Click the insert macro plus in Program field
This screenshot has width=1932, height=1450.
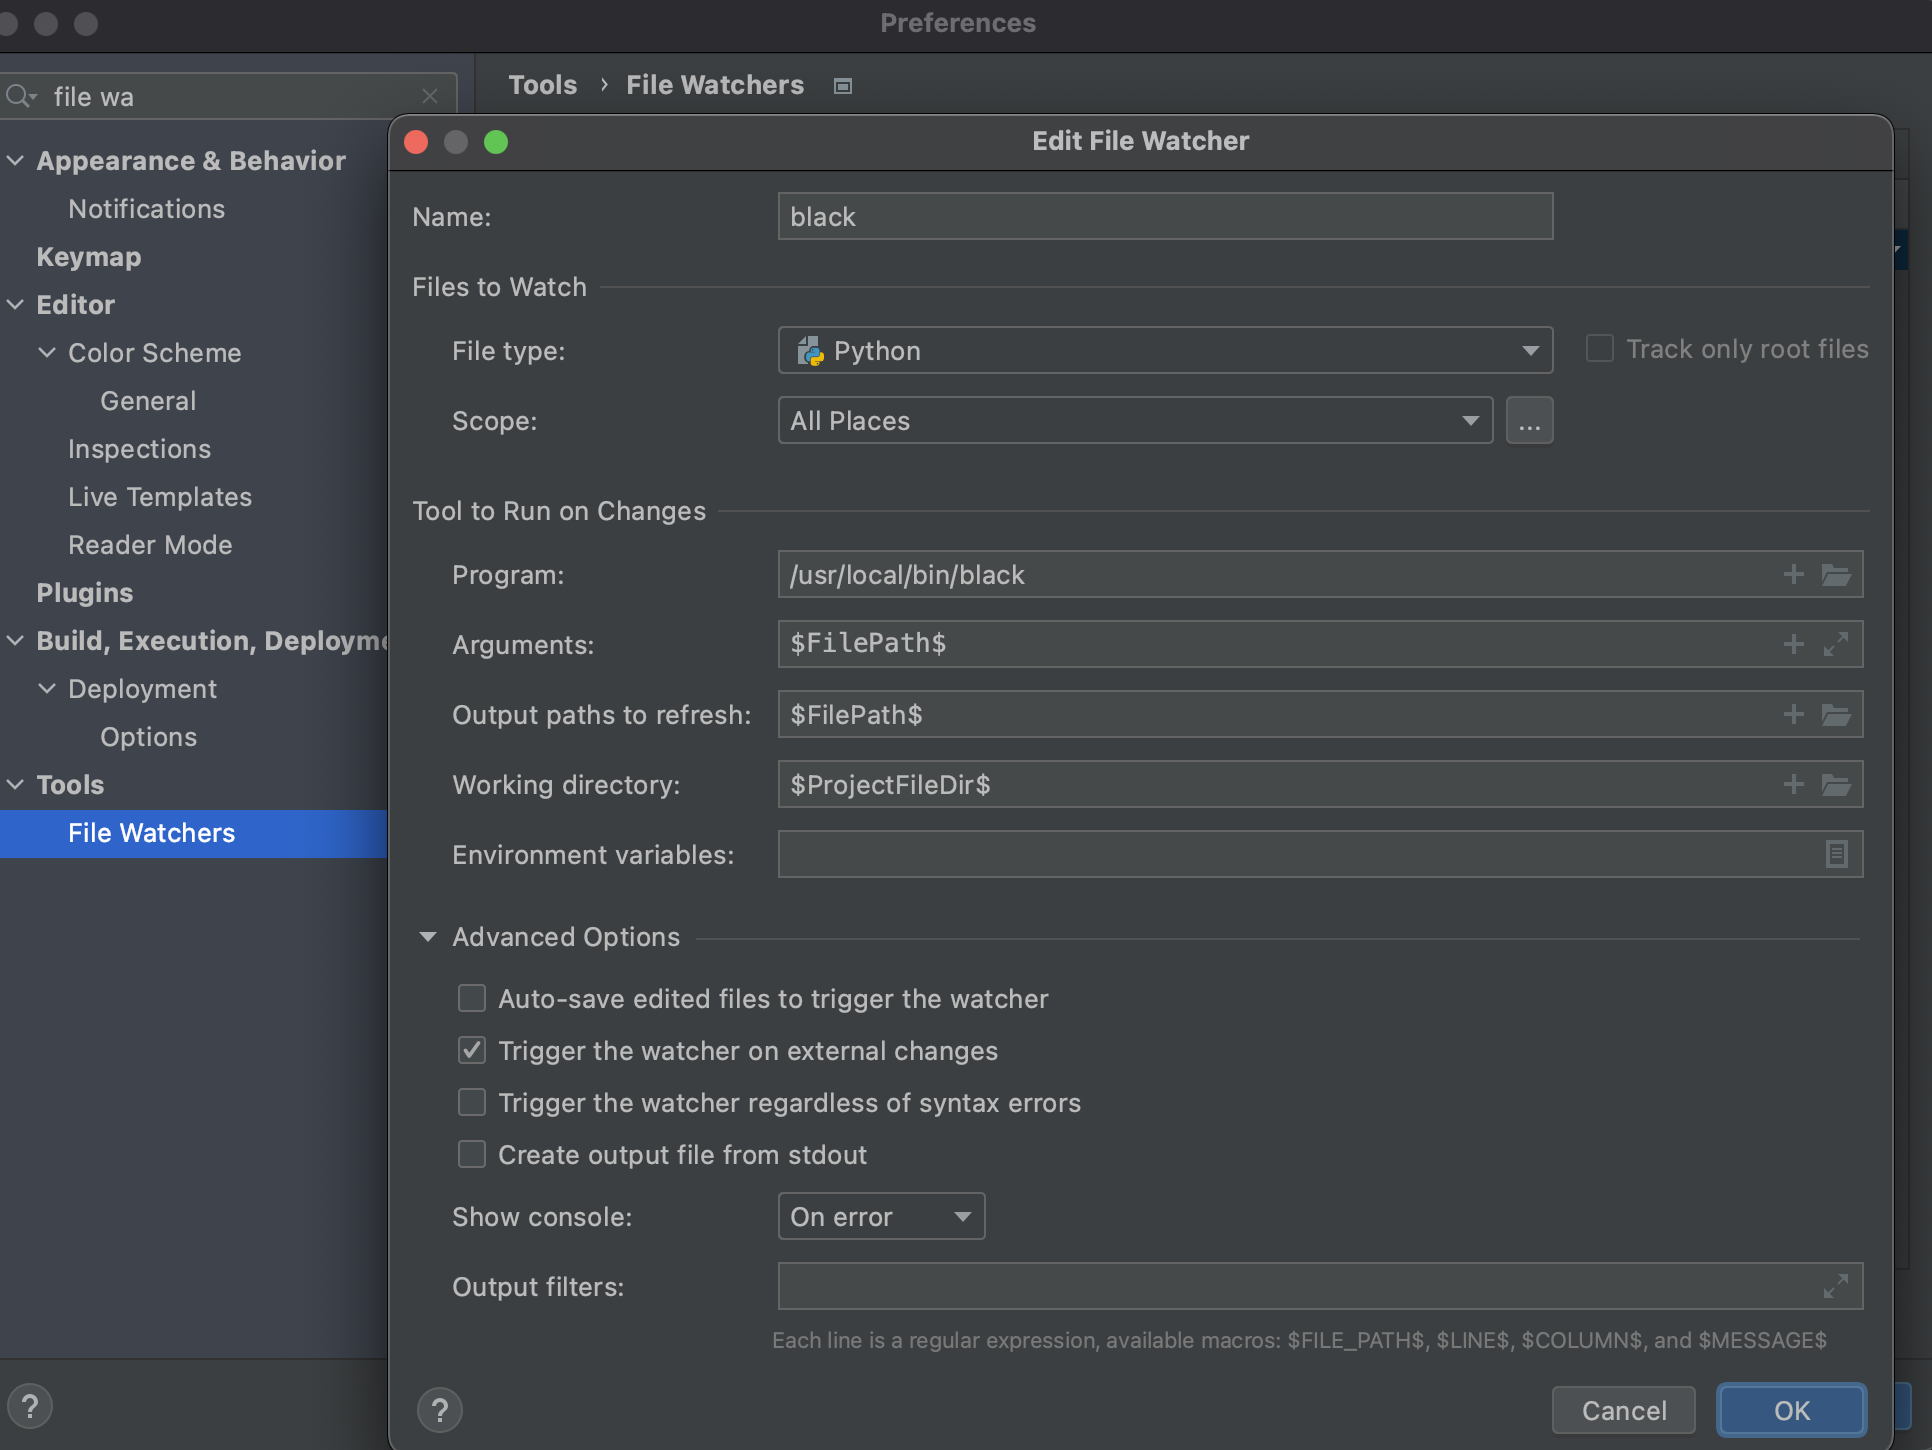[1793, 575]
